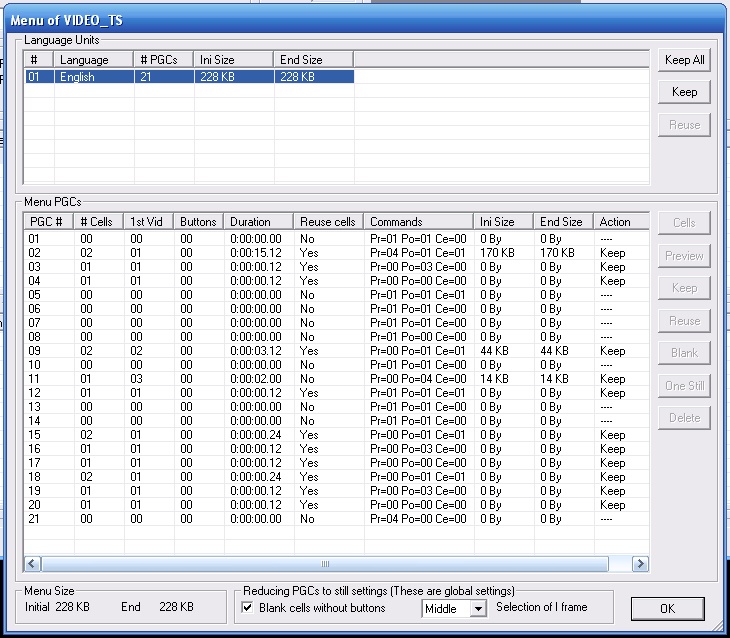Image resolution: width=730 pixels, height=638 pixels.
Task: Click the horizontal scrollbar thumb
Action: pos(325,564)
